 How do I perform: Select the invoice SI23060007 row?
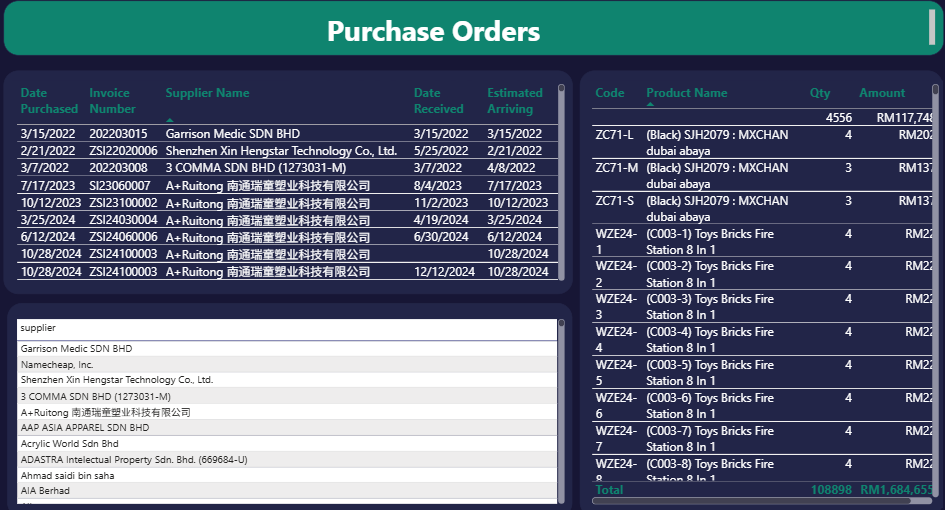tap(287, 185)
